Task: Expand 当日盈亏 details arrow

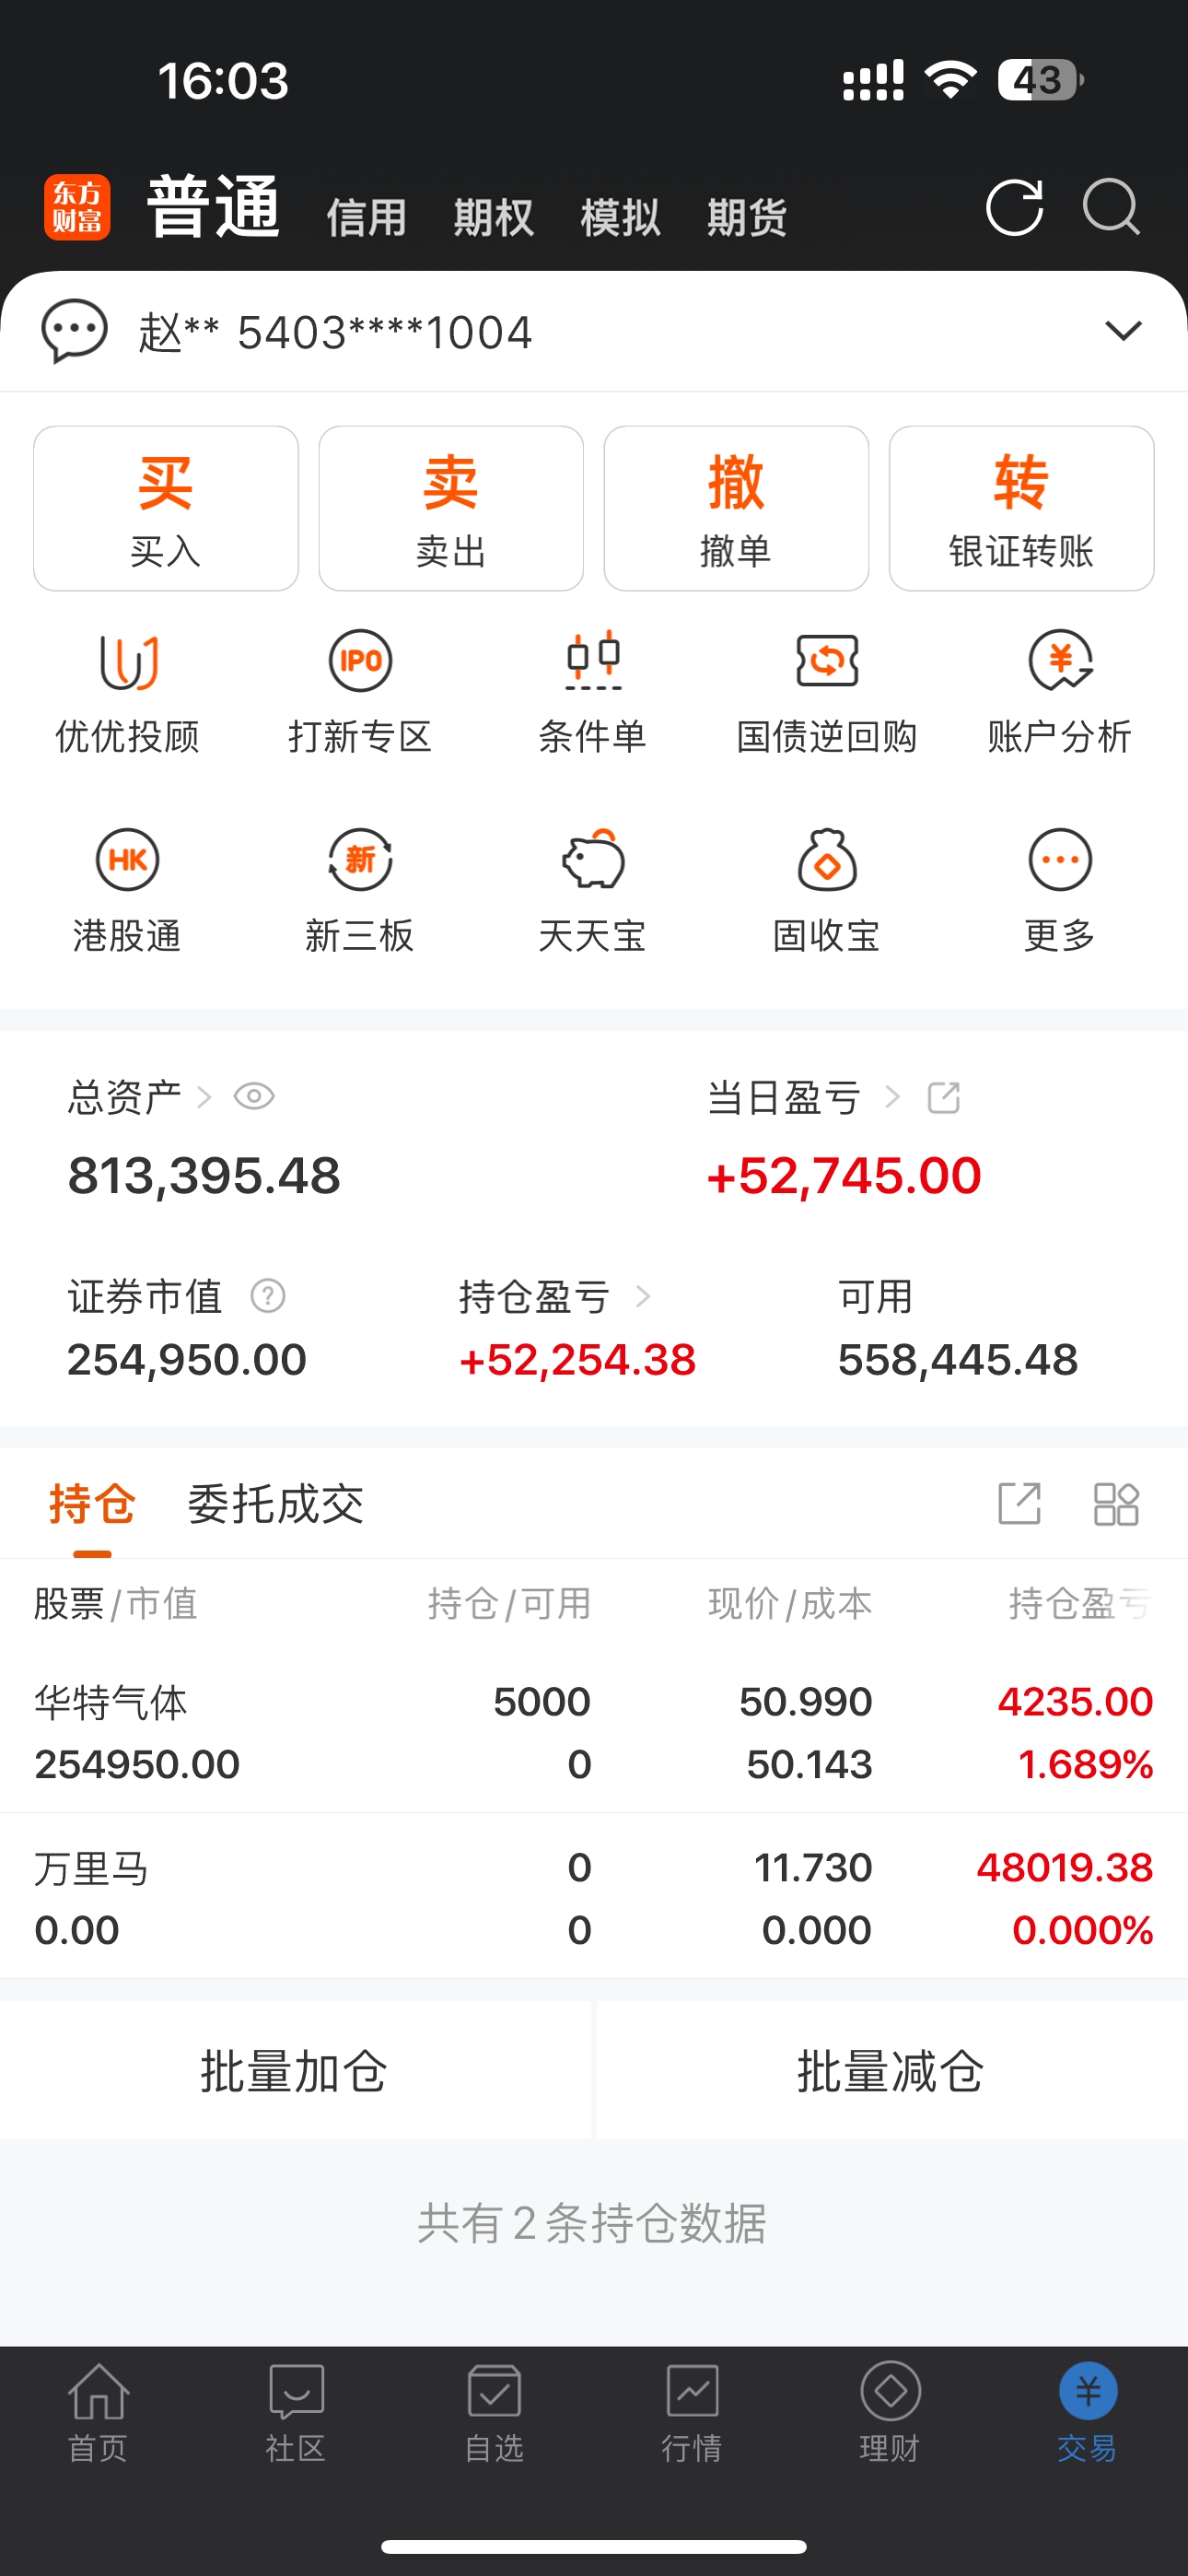Action: point(893,1098)
